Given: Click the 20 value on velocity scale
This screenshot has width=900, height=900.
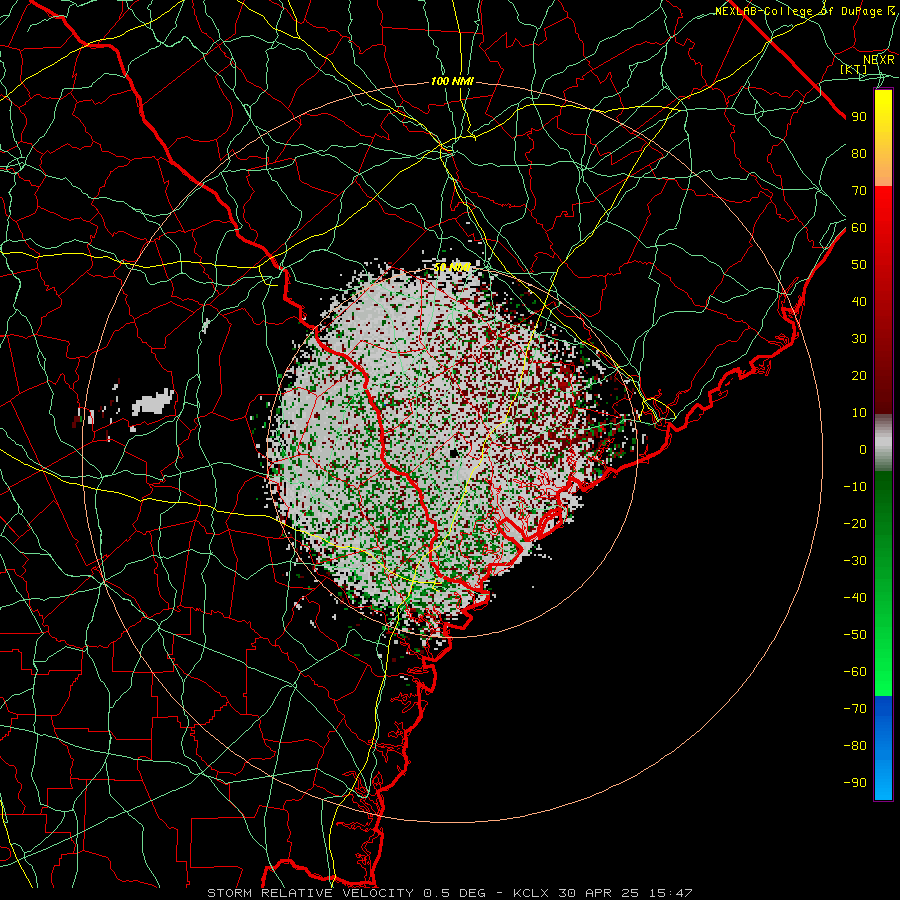Looking at the screenshot, I should (859, 376).
